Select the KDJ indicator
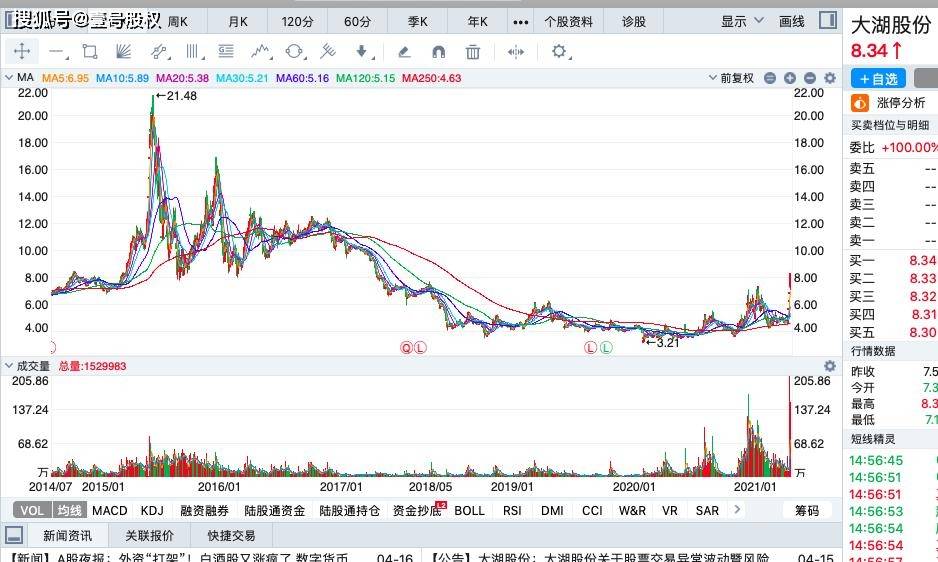Viewport: 938px width, 562px height. point(152,511)
